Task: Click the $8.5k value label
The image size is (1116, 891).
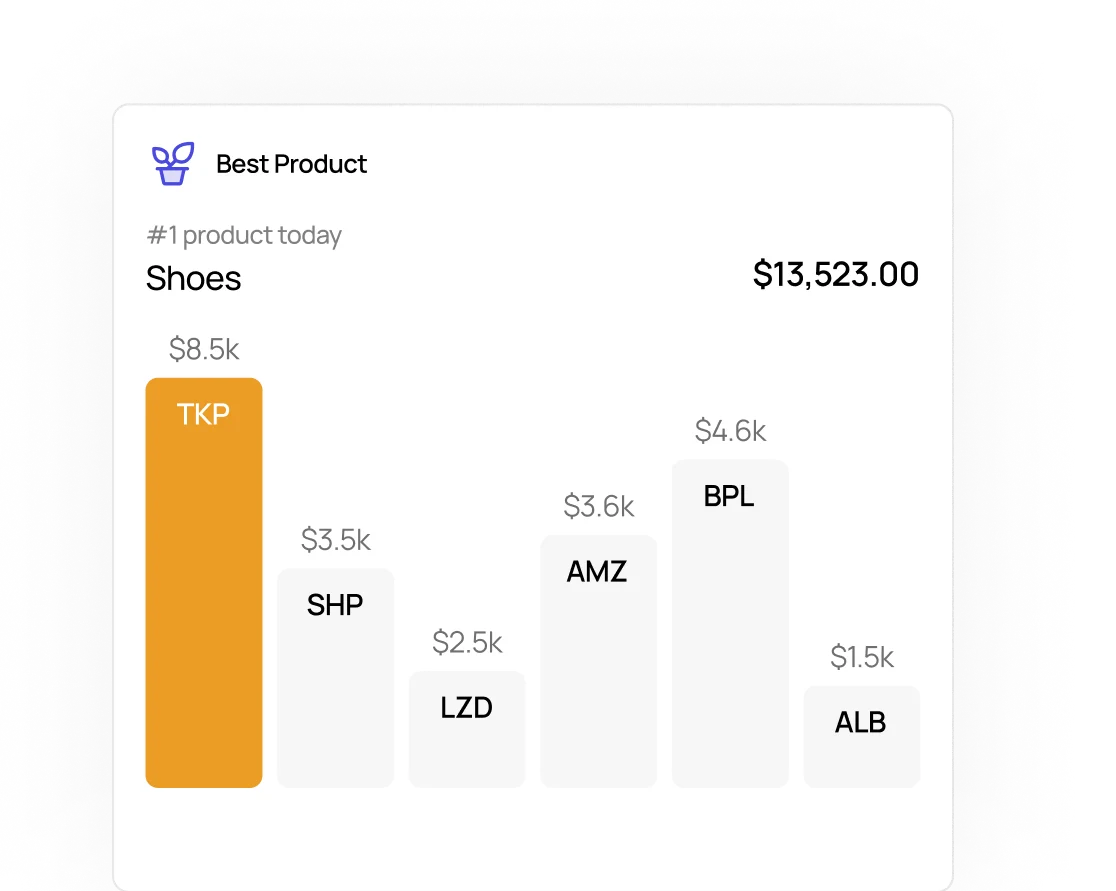Action: pyautogui.click(x=204, y=349)
